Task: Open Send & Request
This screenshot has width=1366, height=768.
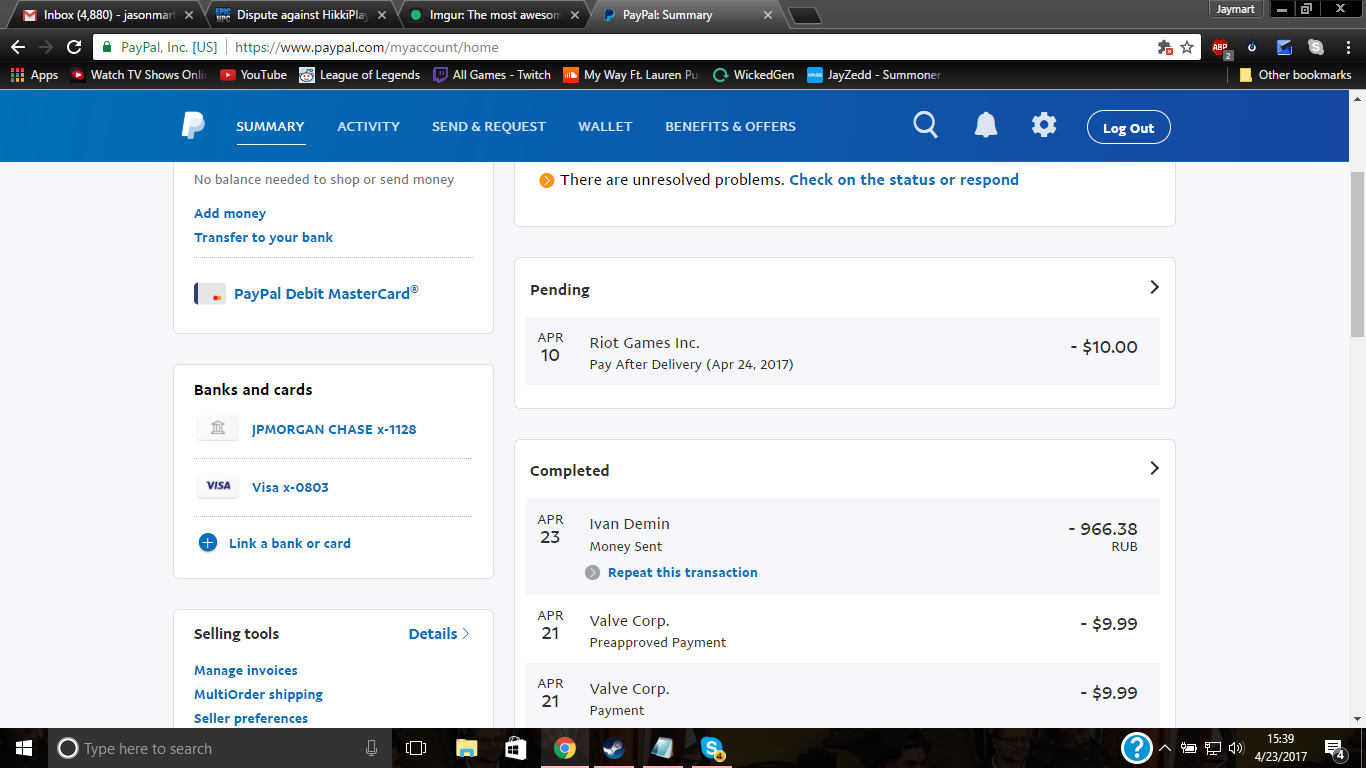Action: [489, 126]
